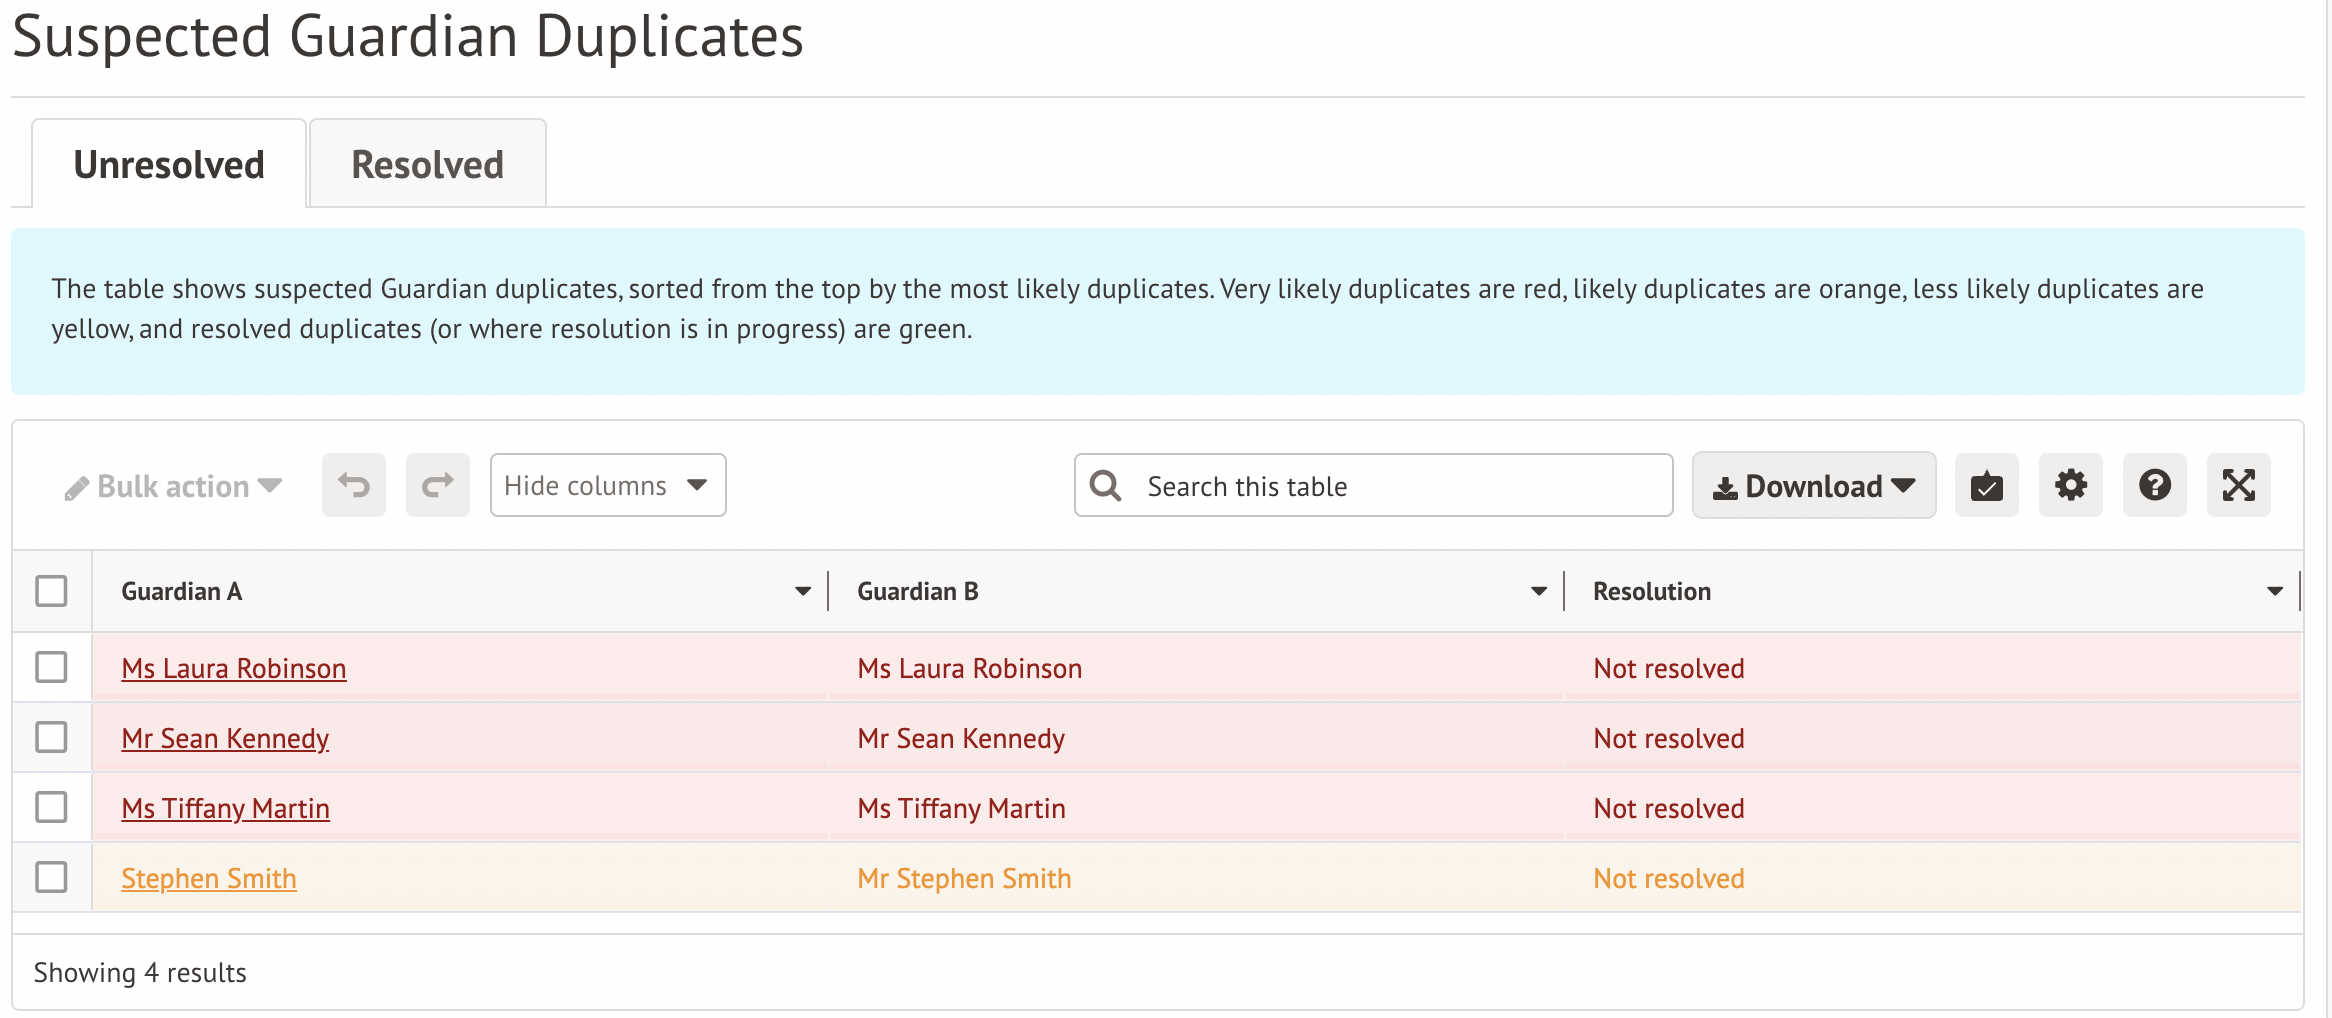Open the Bulk action dropdown

pyautogui.click(x=173, y=487)
